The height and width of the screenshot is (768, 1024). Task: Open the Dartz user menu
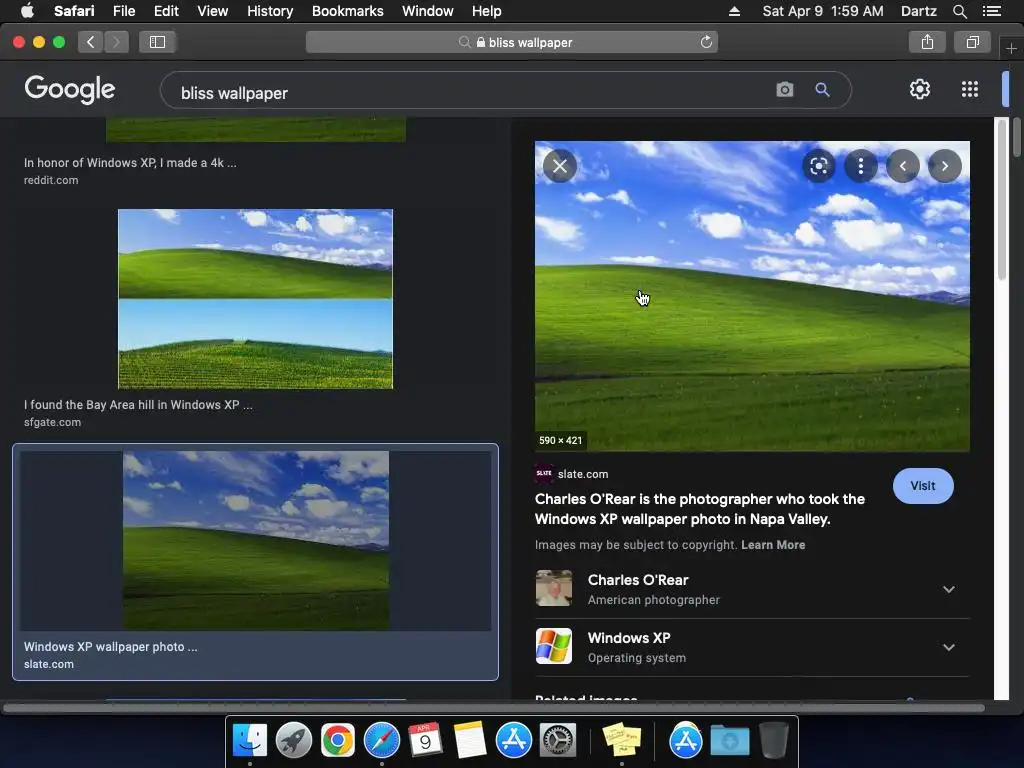coord(918,11)
